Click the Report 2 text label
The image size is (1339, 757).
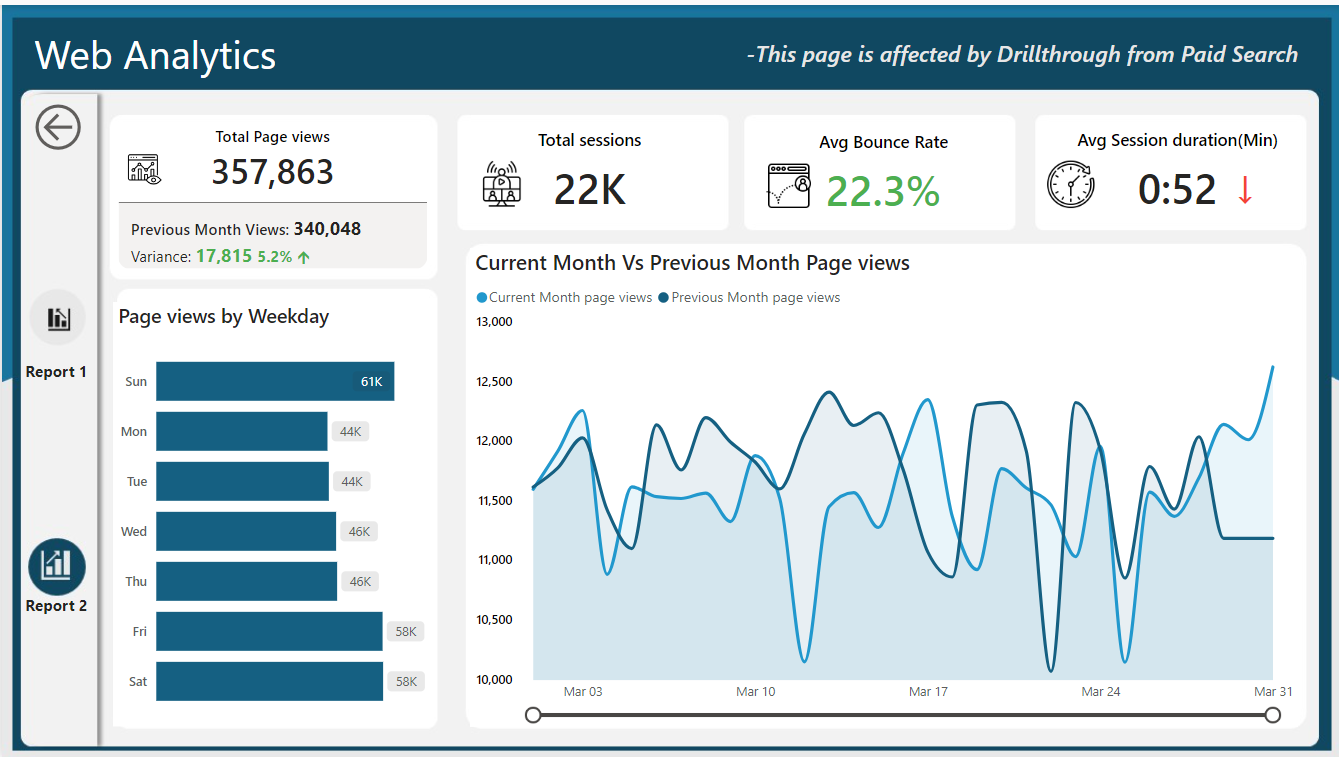tap(56, 606)
